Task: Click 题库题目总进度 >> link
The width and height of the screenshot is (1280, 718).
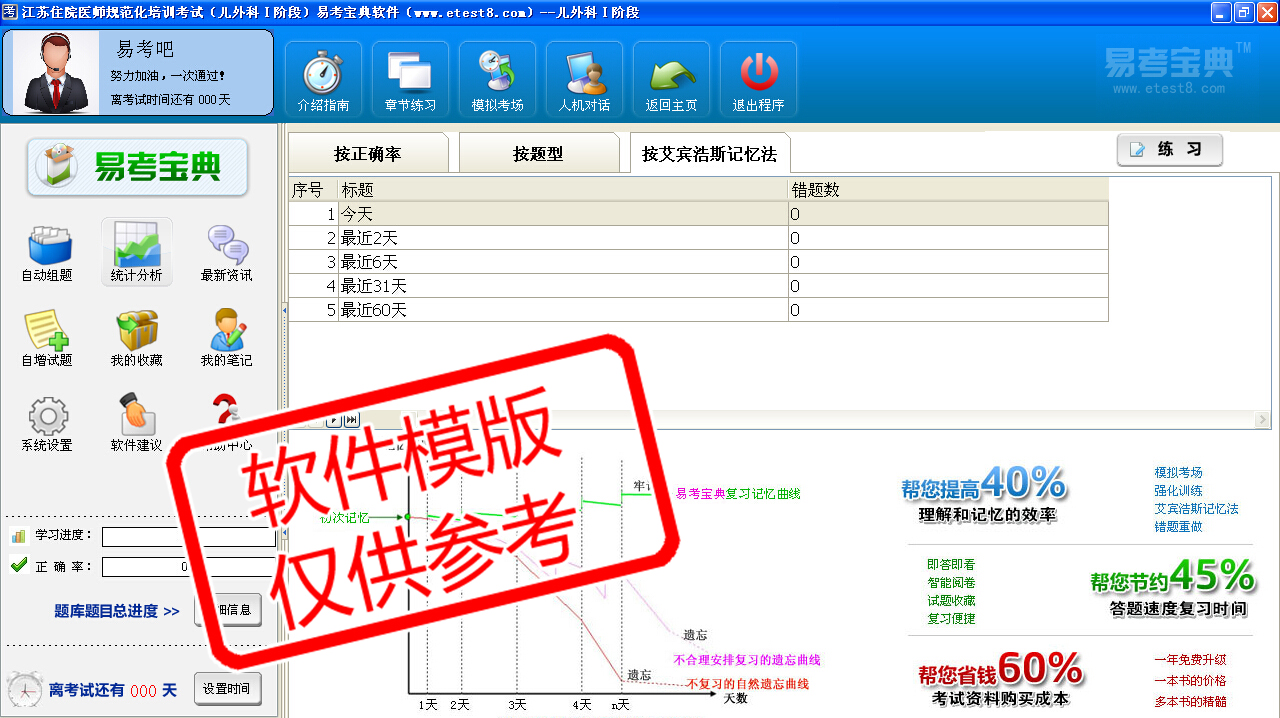Action: tap(117, 611)
